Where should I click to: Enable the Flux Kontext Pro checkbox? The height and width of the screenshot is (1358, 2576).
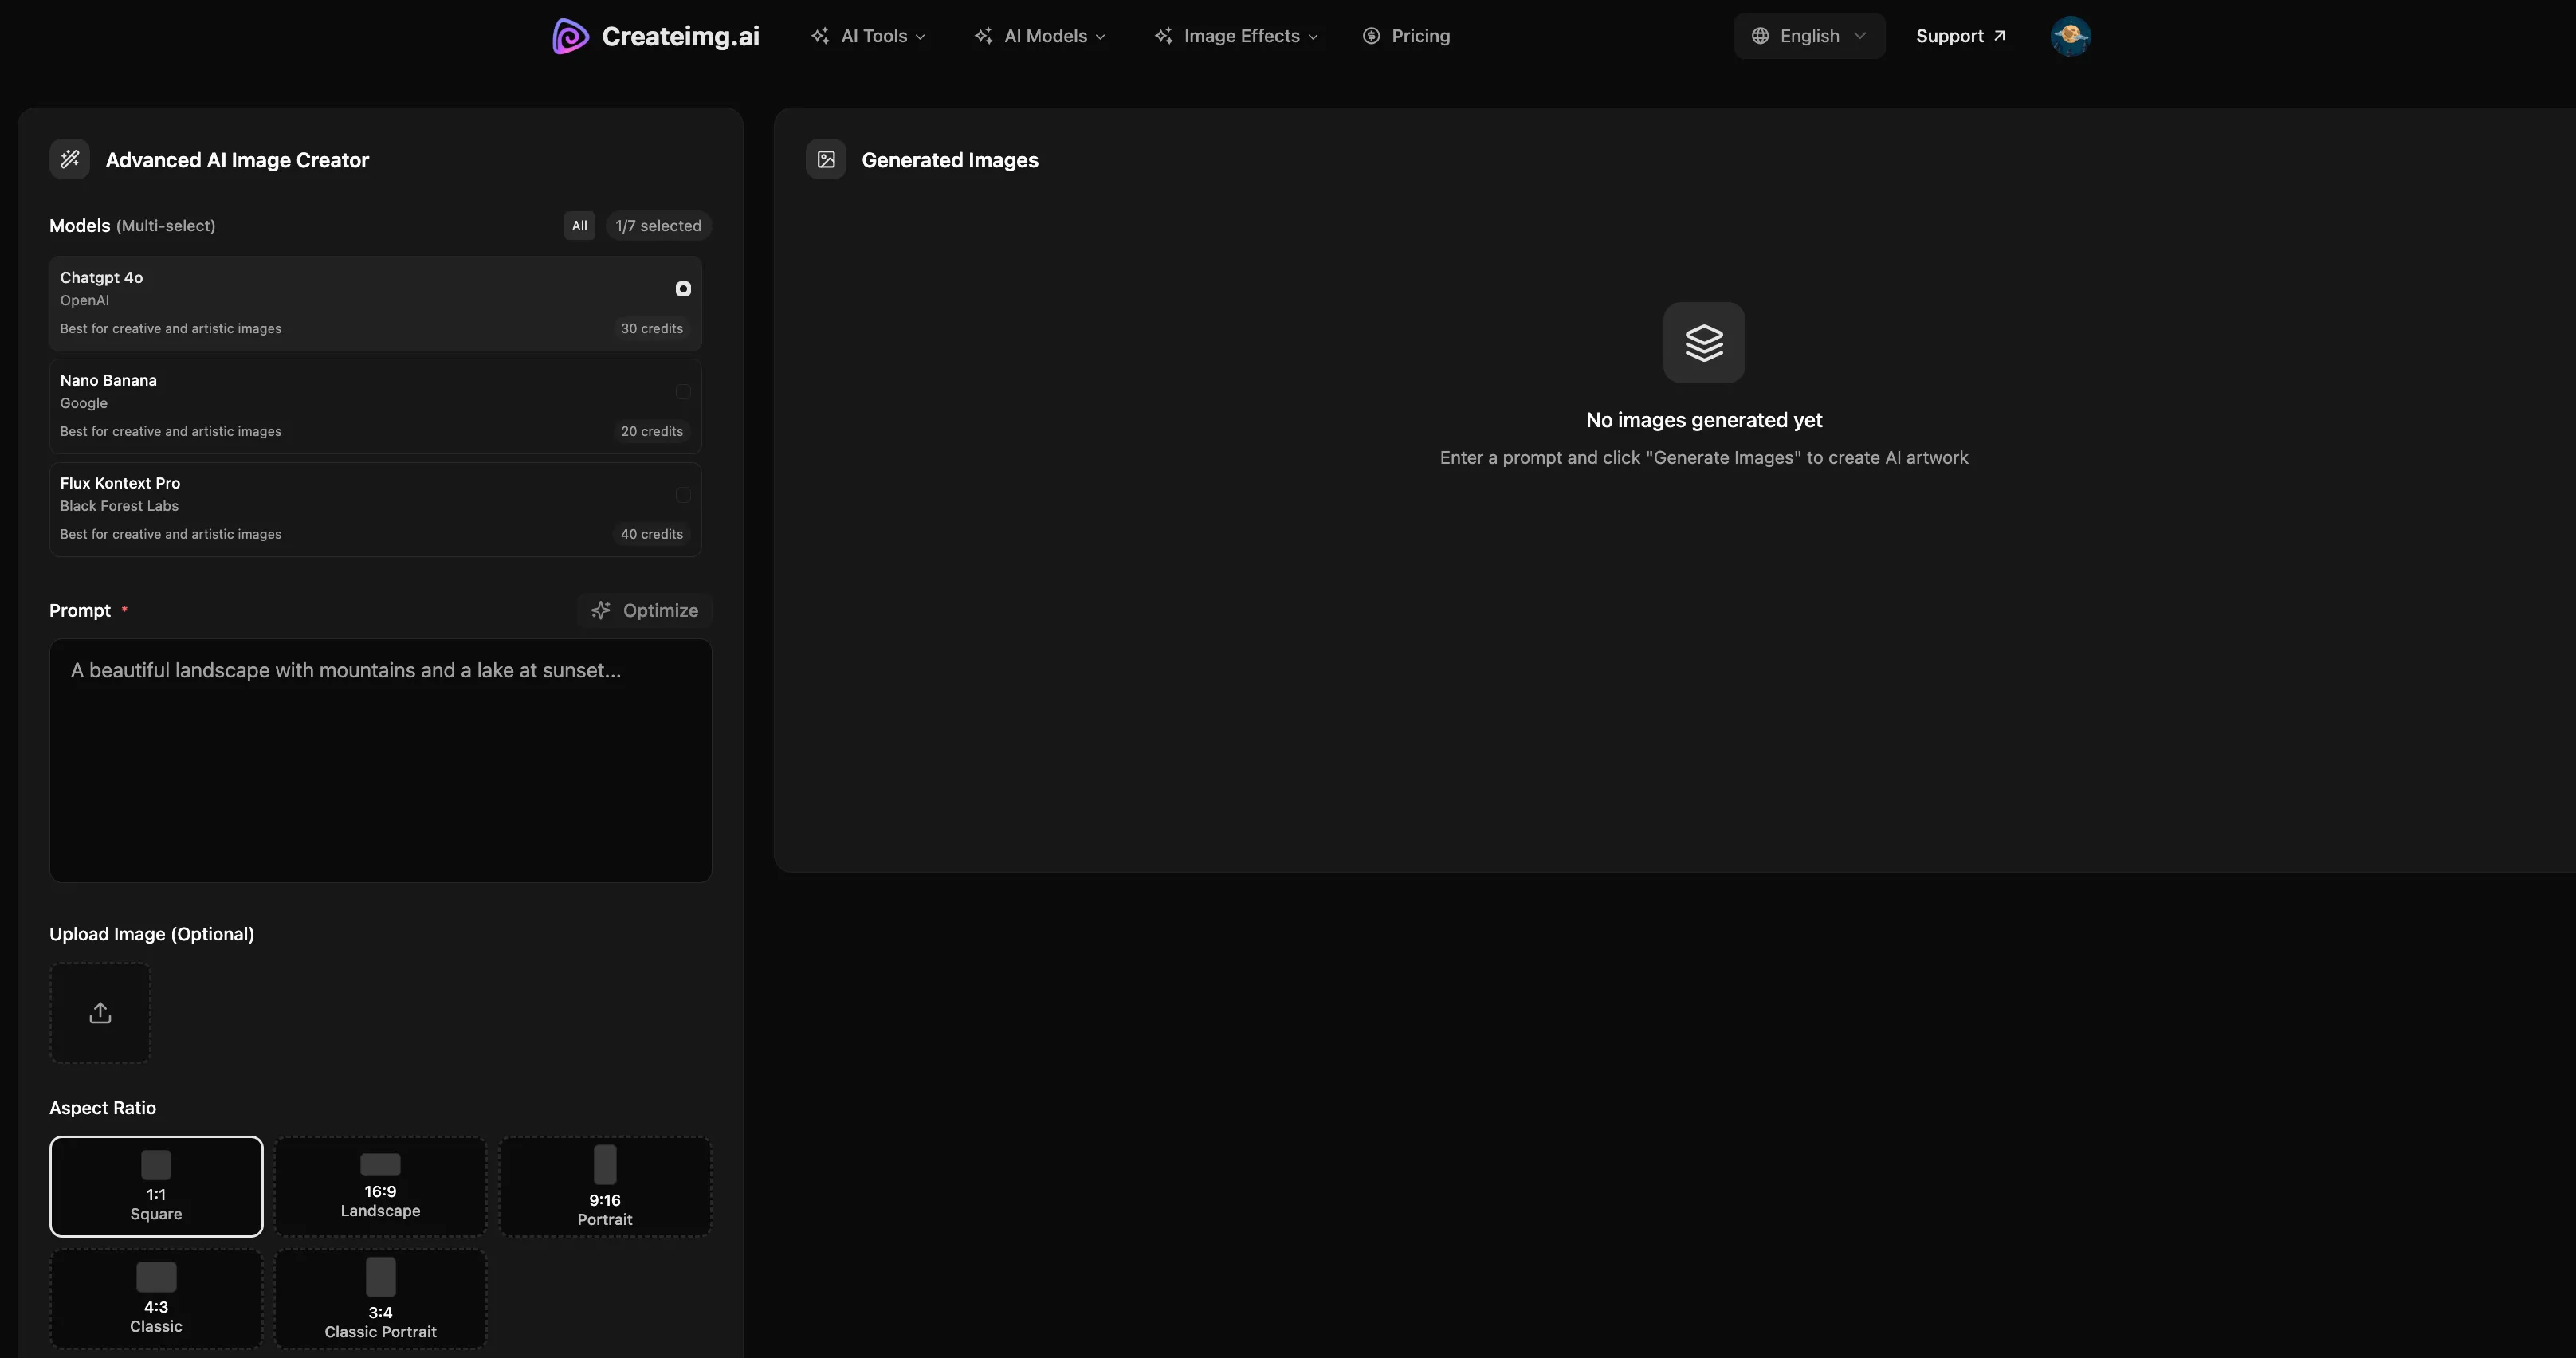tap(683, 495)
